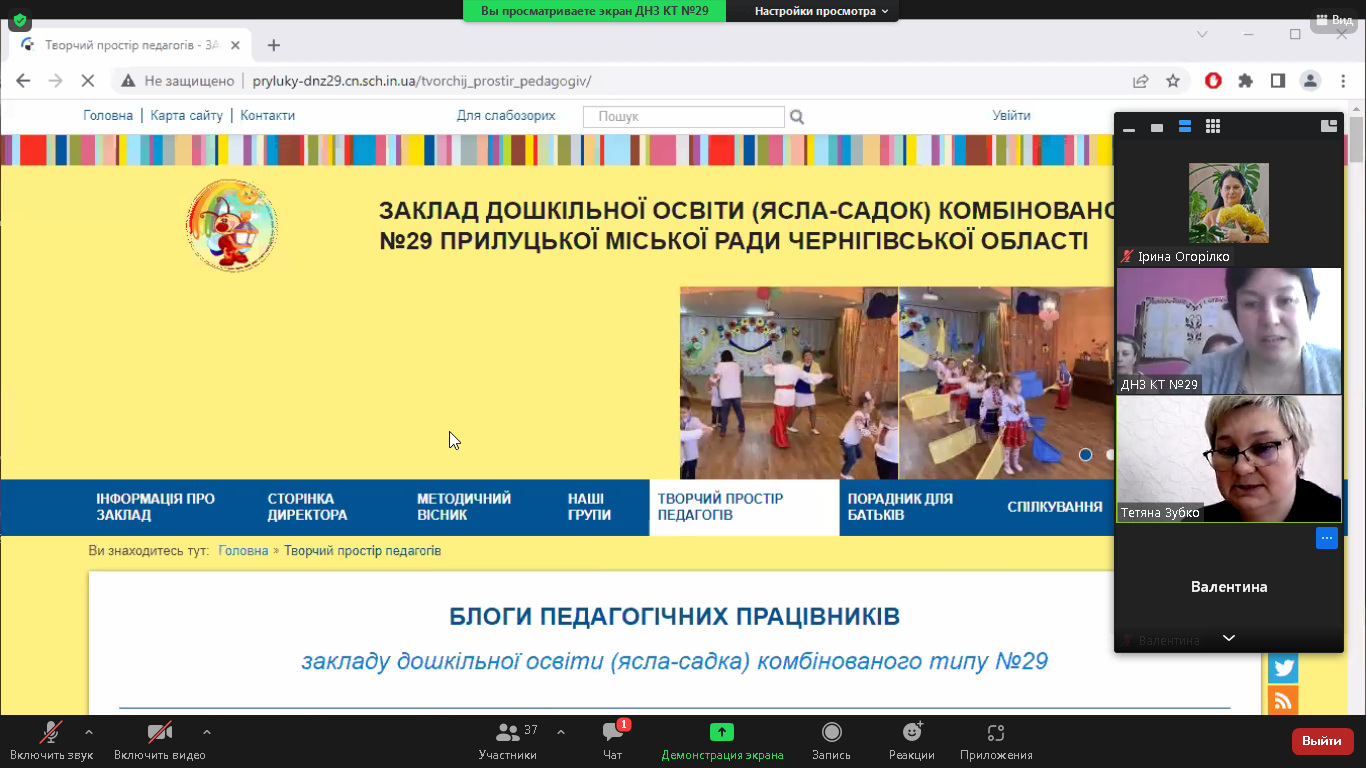Open the Карта сайту link
Image resolution: width=1366 pixels, height=768 pixels.
pos(187,116)
